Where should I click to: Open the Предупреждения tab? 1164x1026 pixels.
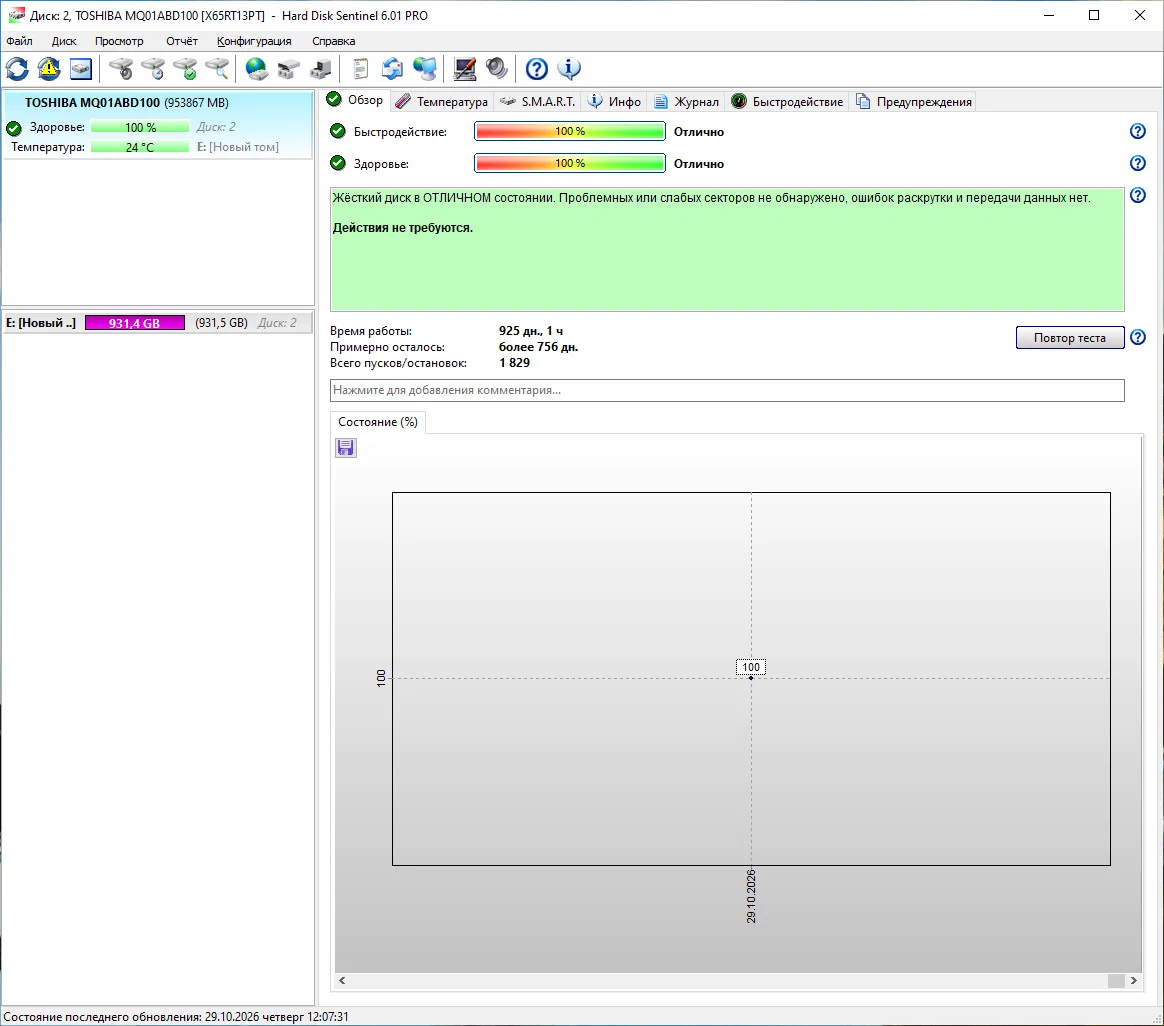914,102
